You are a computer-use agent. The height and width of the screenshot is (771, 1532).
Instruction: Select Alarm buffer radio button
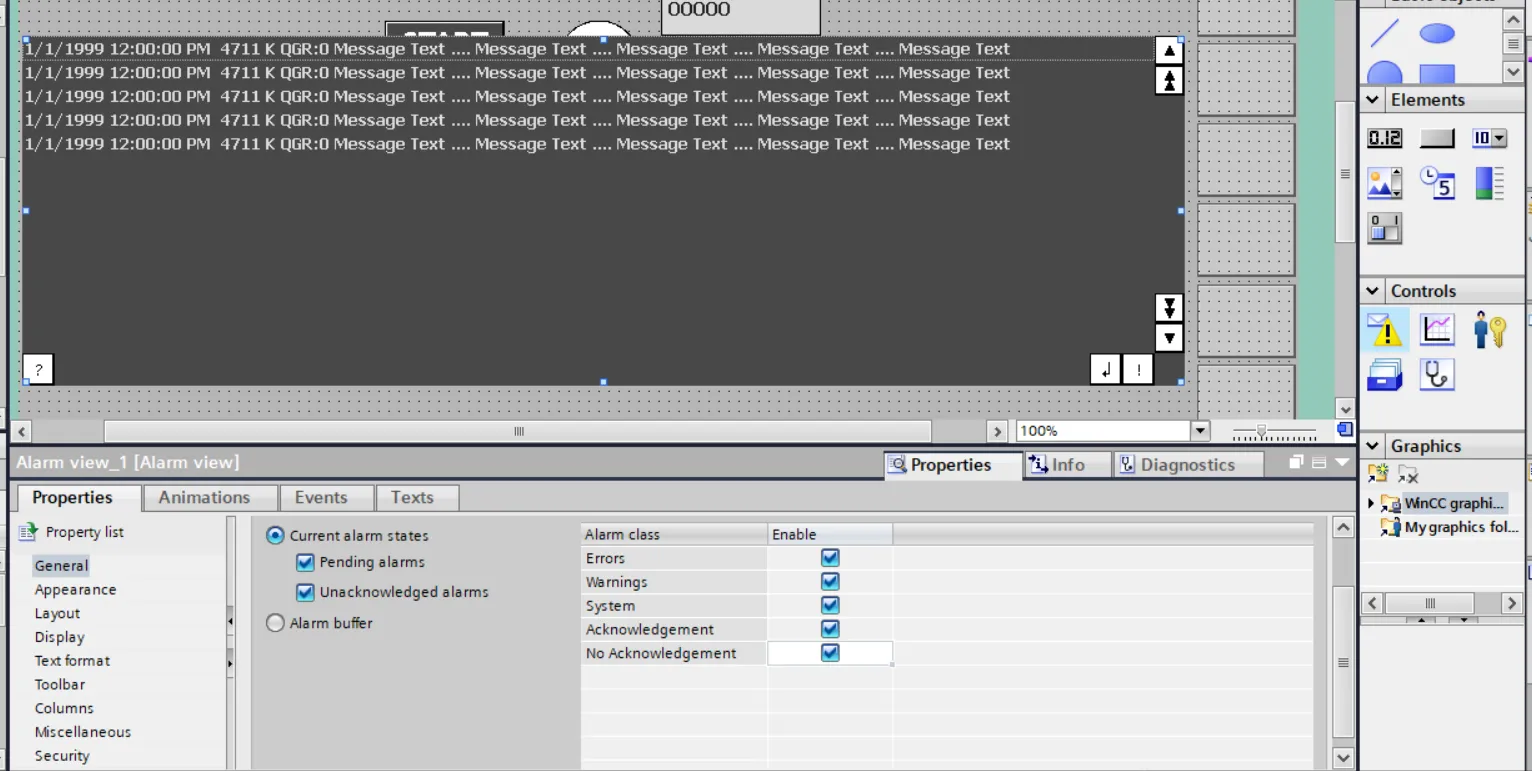(275, 623)
